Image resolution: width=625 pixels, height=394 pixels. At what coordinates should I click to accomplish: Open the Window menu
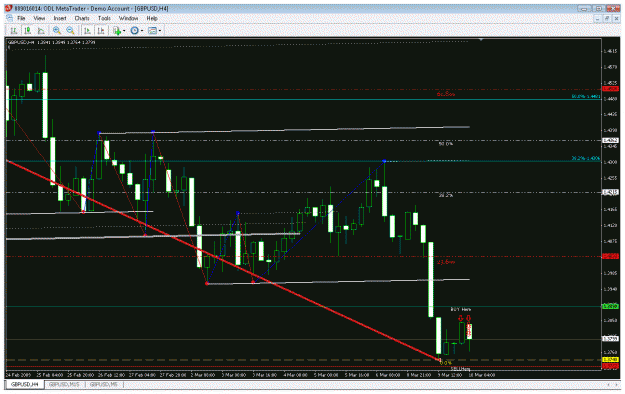128,18
